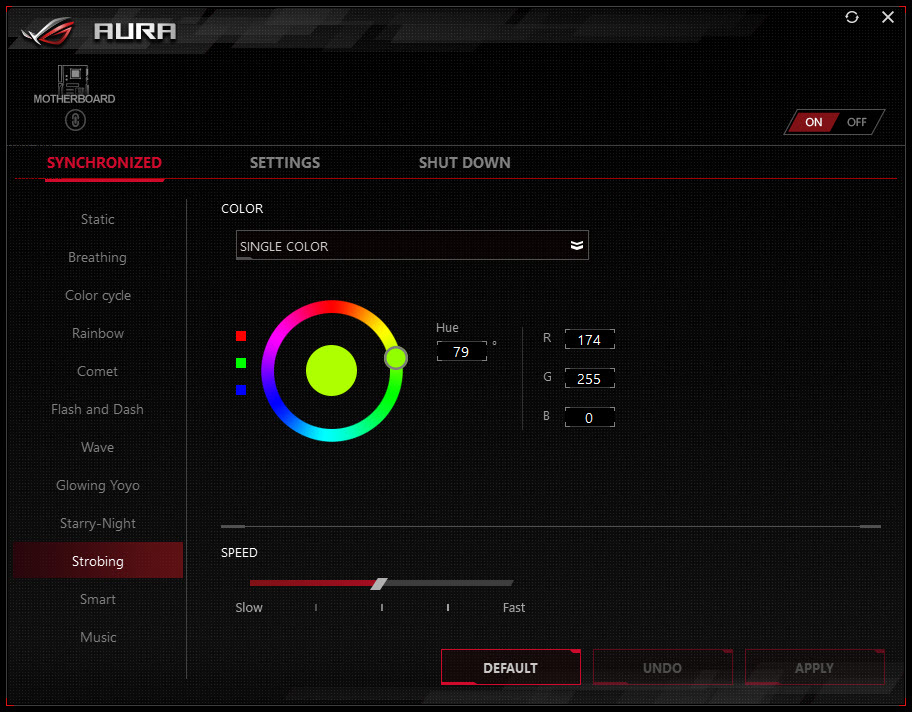
Task: Pick the blue quick color preset
Action: (240, 391)
